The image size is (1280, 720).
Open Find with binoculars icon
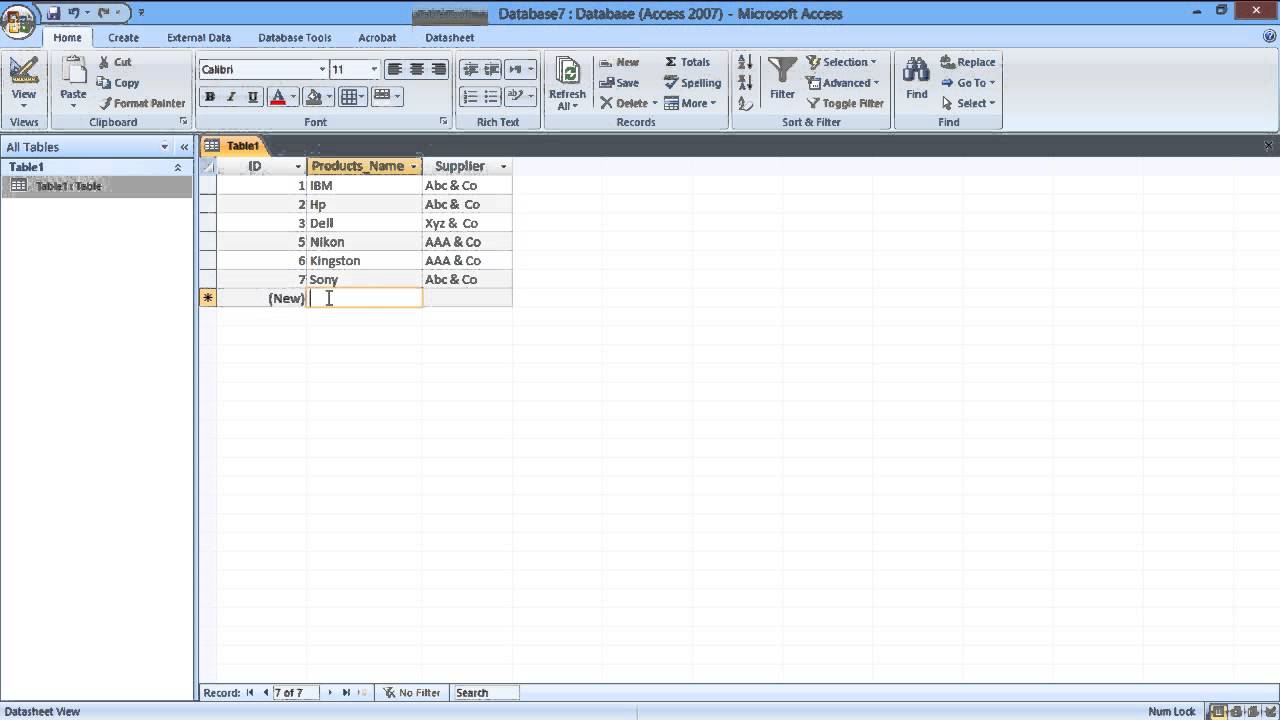tap(916, 70)
